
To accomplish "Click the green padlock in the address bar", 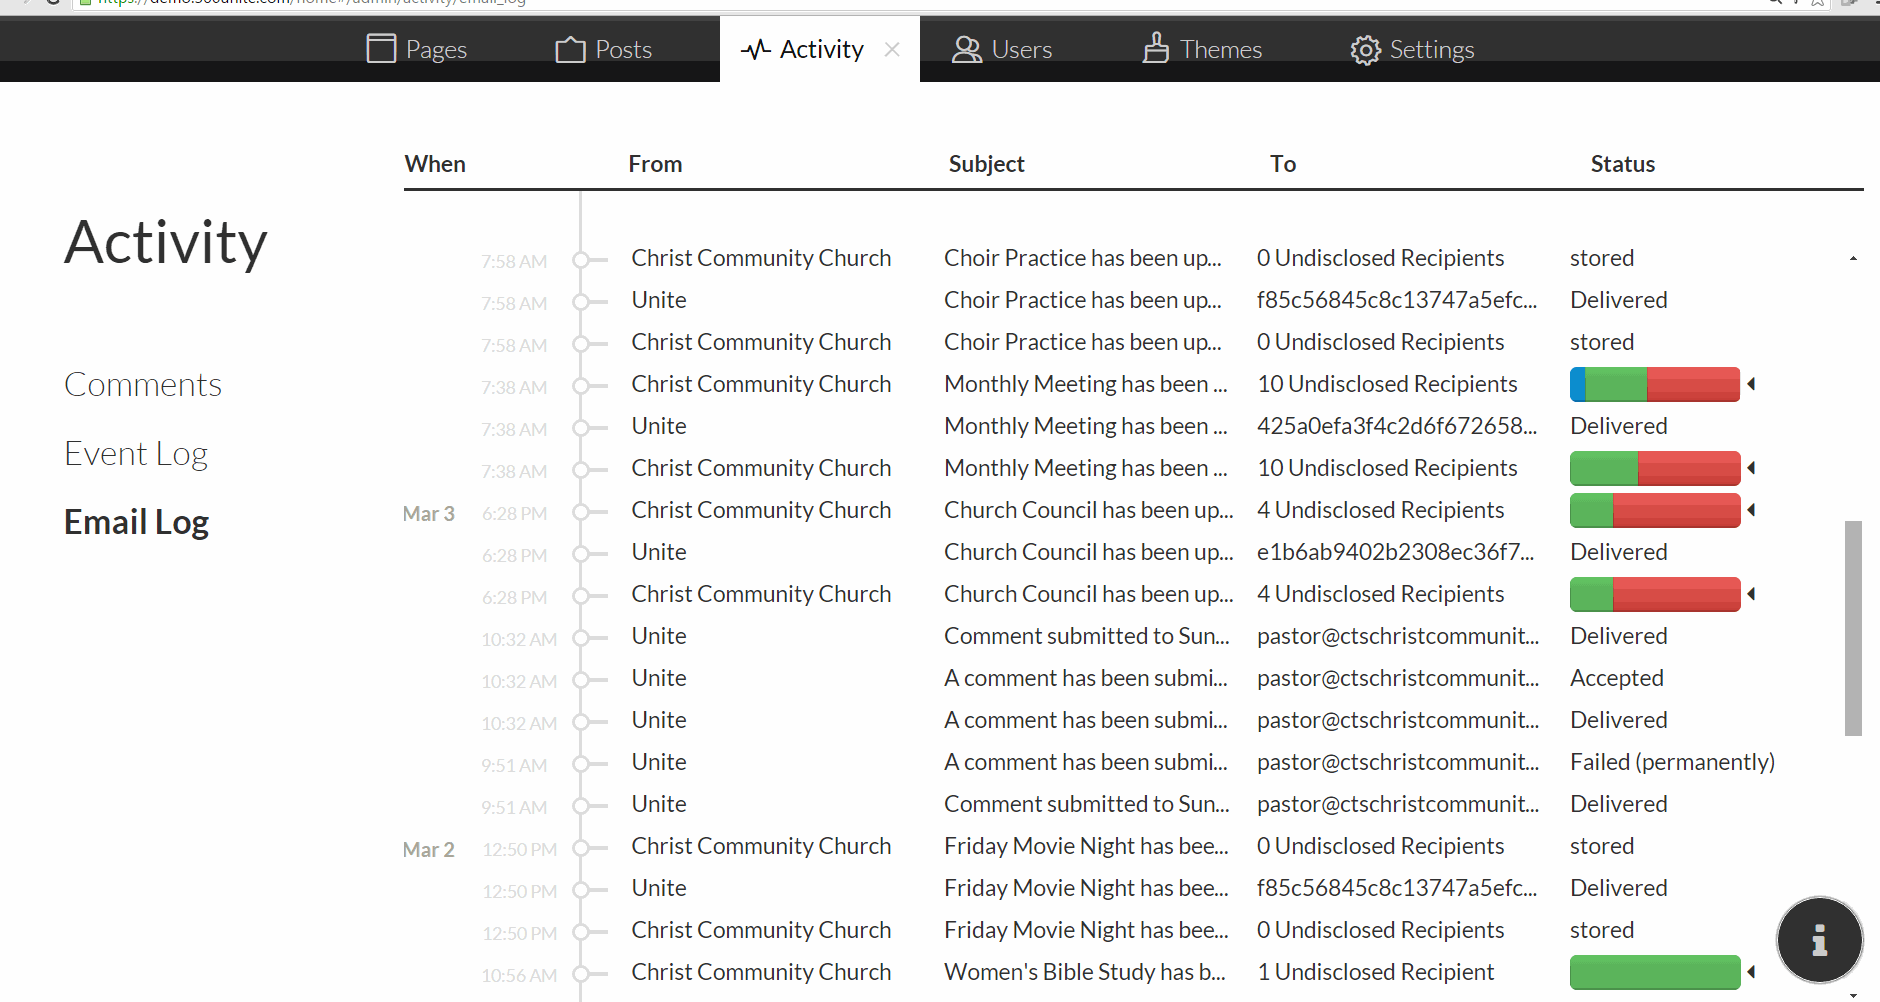I will pyautogui.click(x=83, y=3).
